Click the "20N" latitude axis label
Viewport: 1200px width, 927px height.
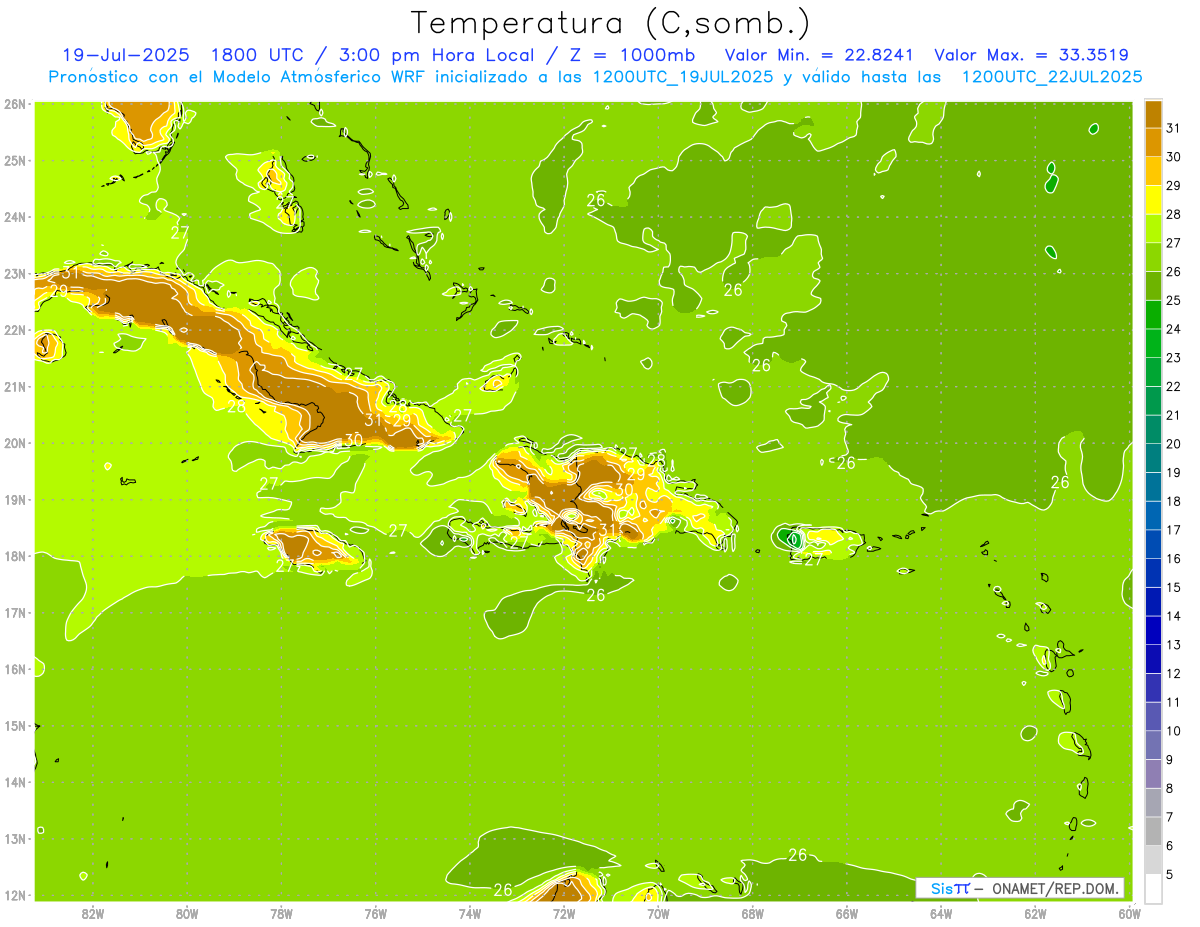click(x=15, y=443)
